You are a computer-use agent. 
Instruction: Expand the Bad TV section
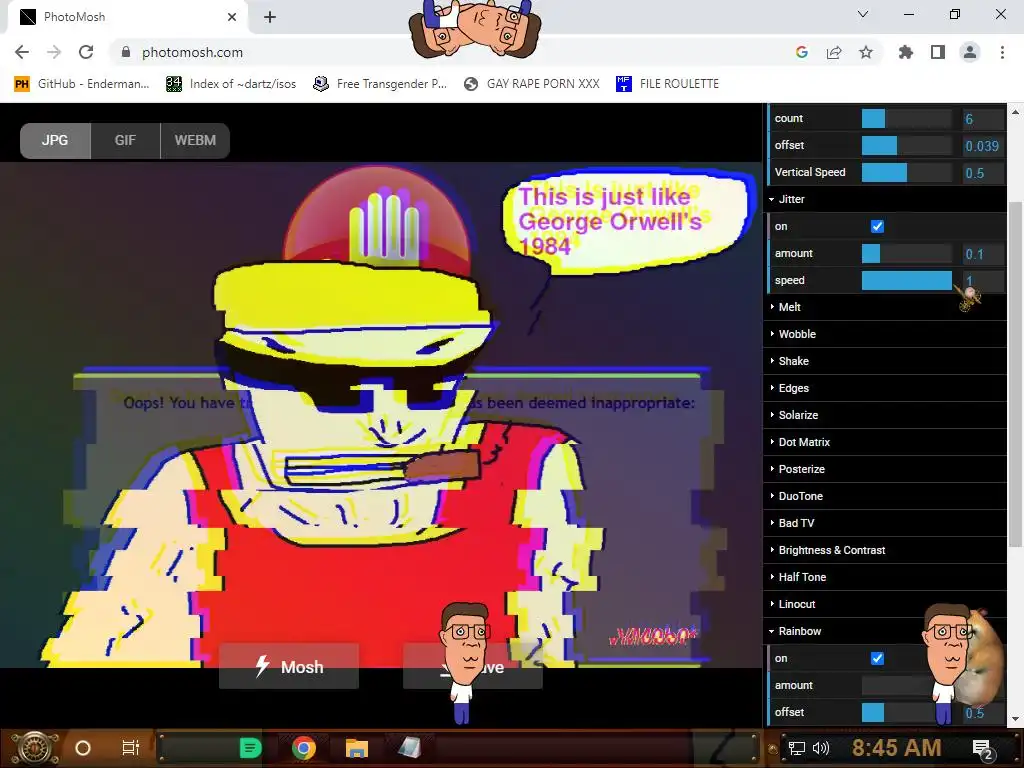(x=884, y=523)
